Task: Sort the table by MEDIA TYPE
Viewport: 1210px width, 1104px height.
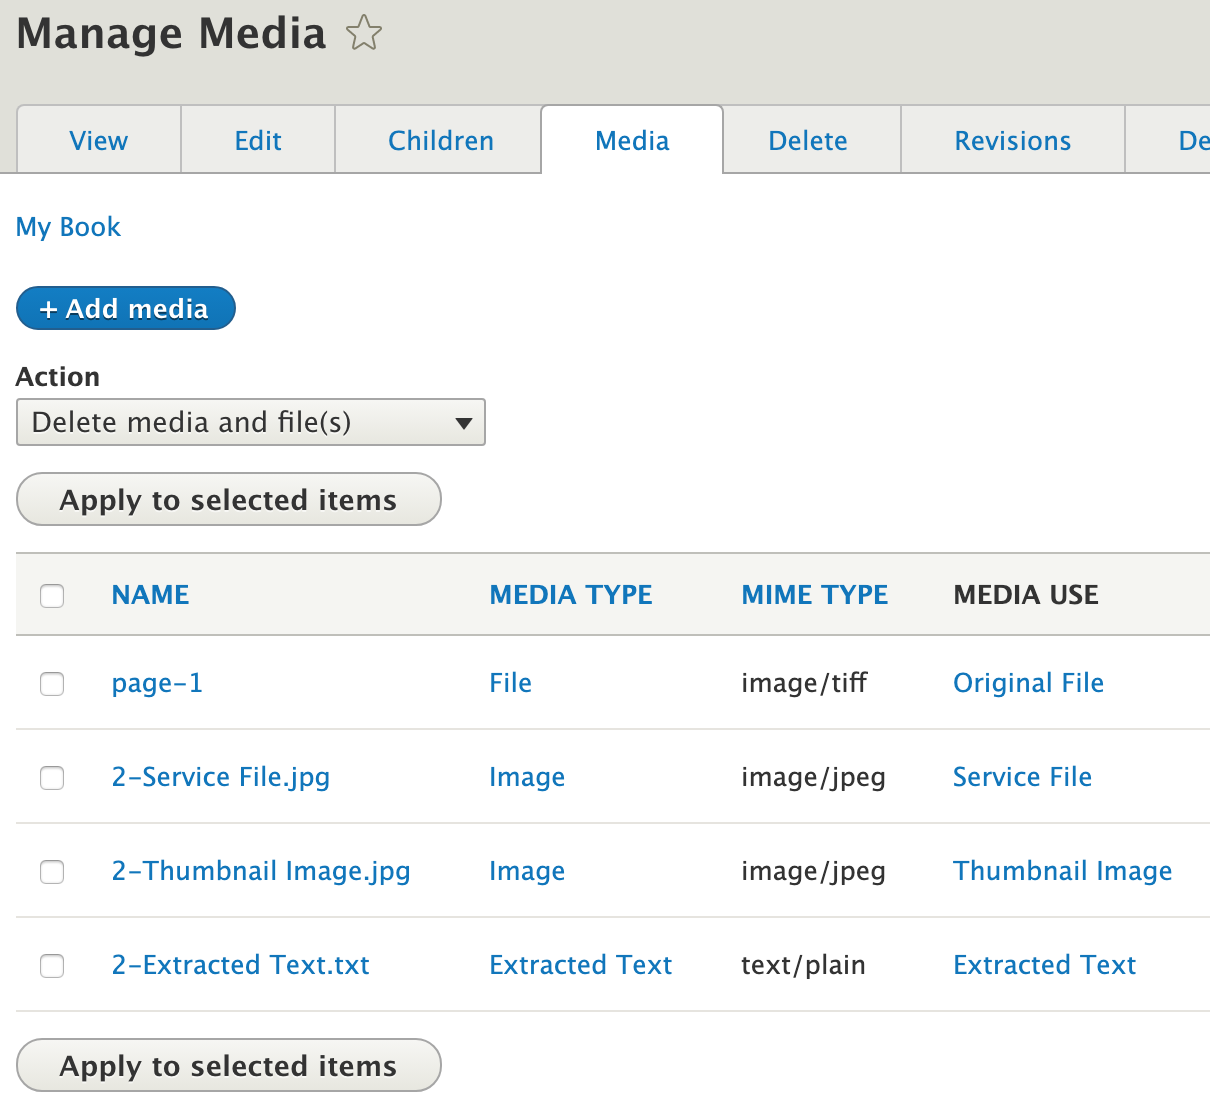Action: 570,594
